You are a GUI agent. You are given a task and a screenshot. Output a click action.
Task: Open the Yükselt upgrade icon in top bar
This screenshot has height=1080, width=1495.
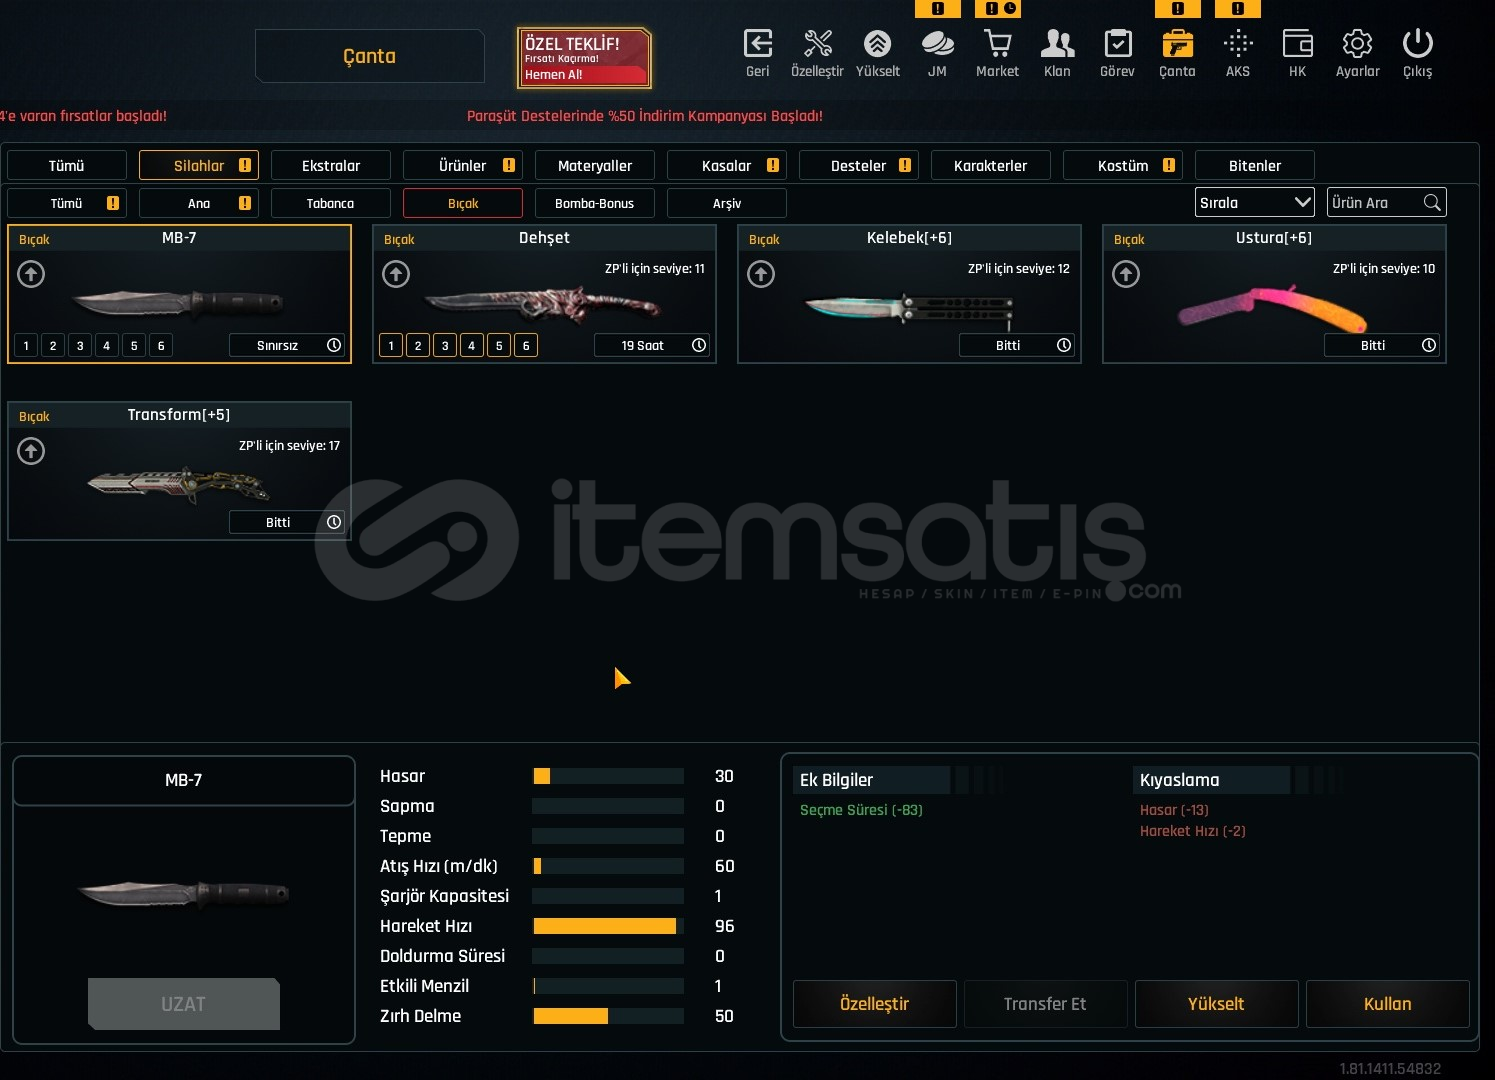coord(877,45)
